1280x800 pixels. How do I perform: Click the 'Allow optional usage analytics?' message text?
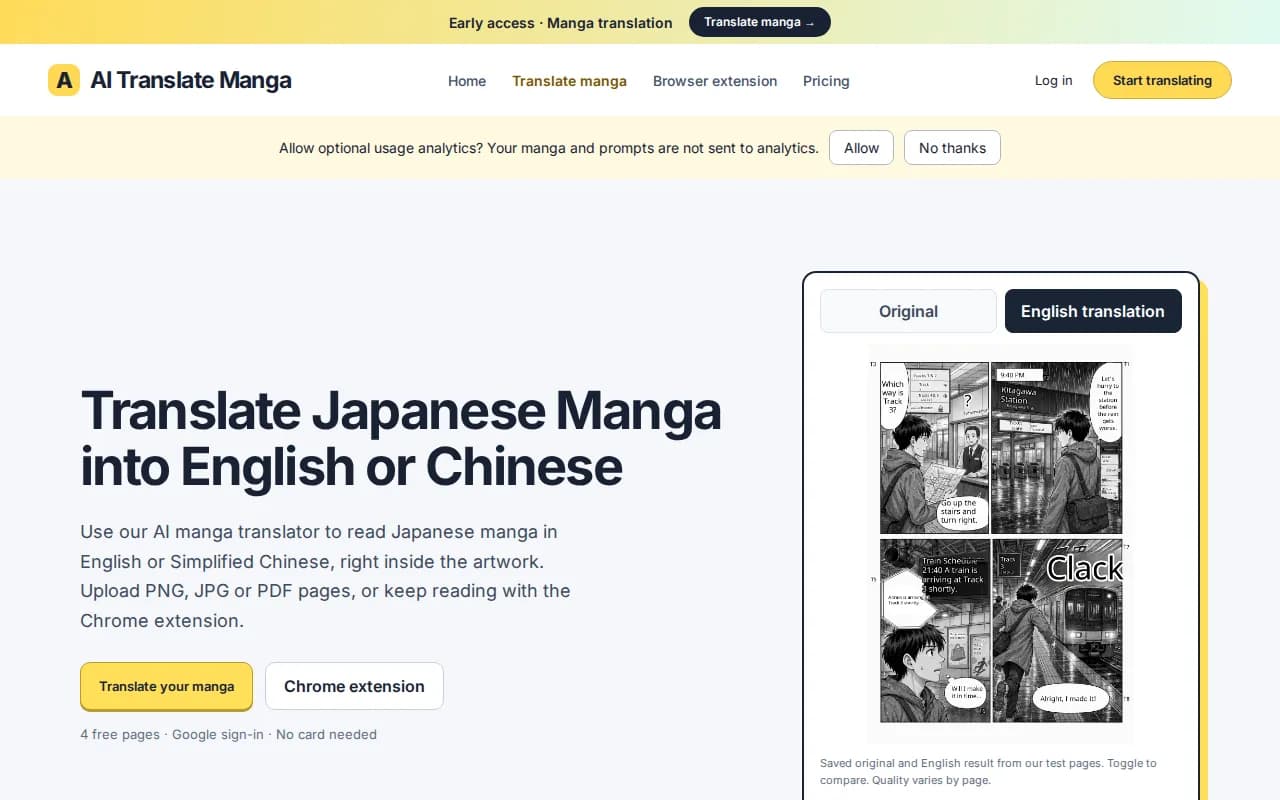pyautogui.click(x=548, y=148)
